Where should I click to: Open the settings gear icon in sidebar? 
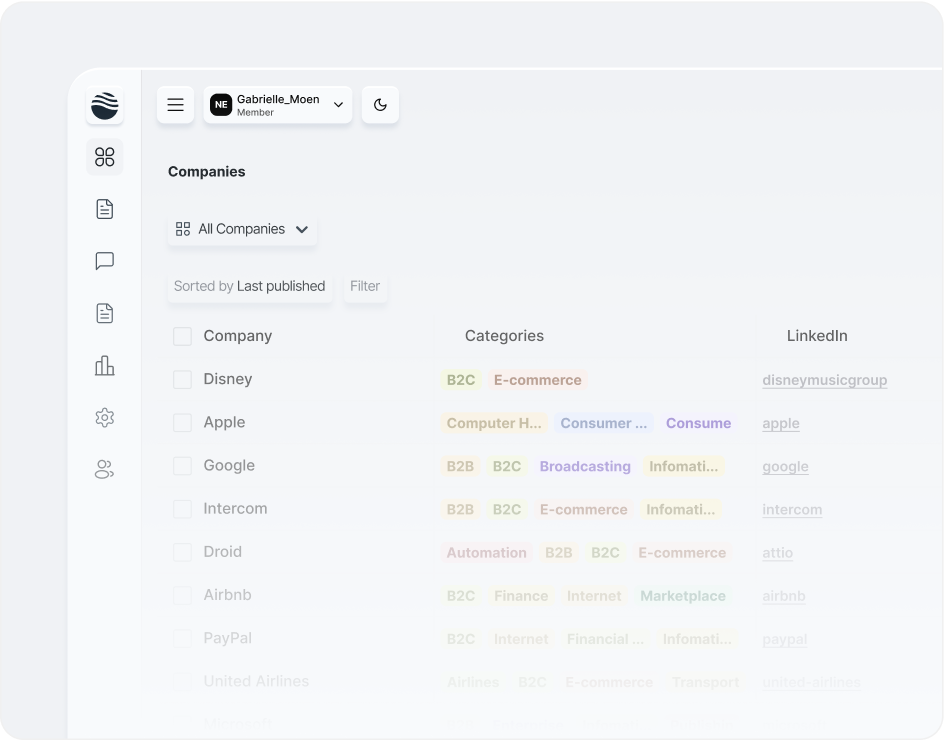pyautogui.click(x=105, y=417)
